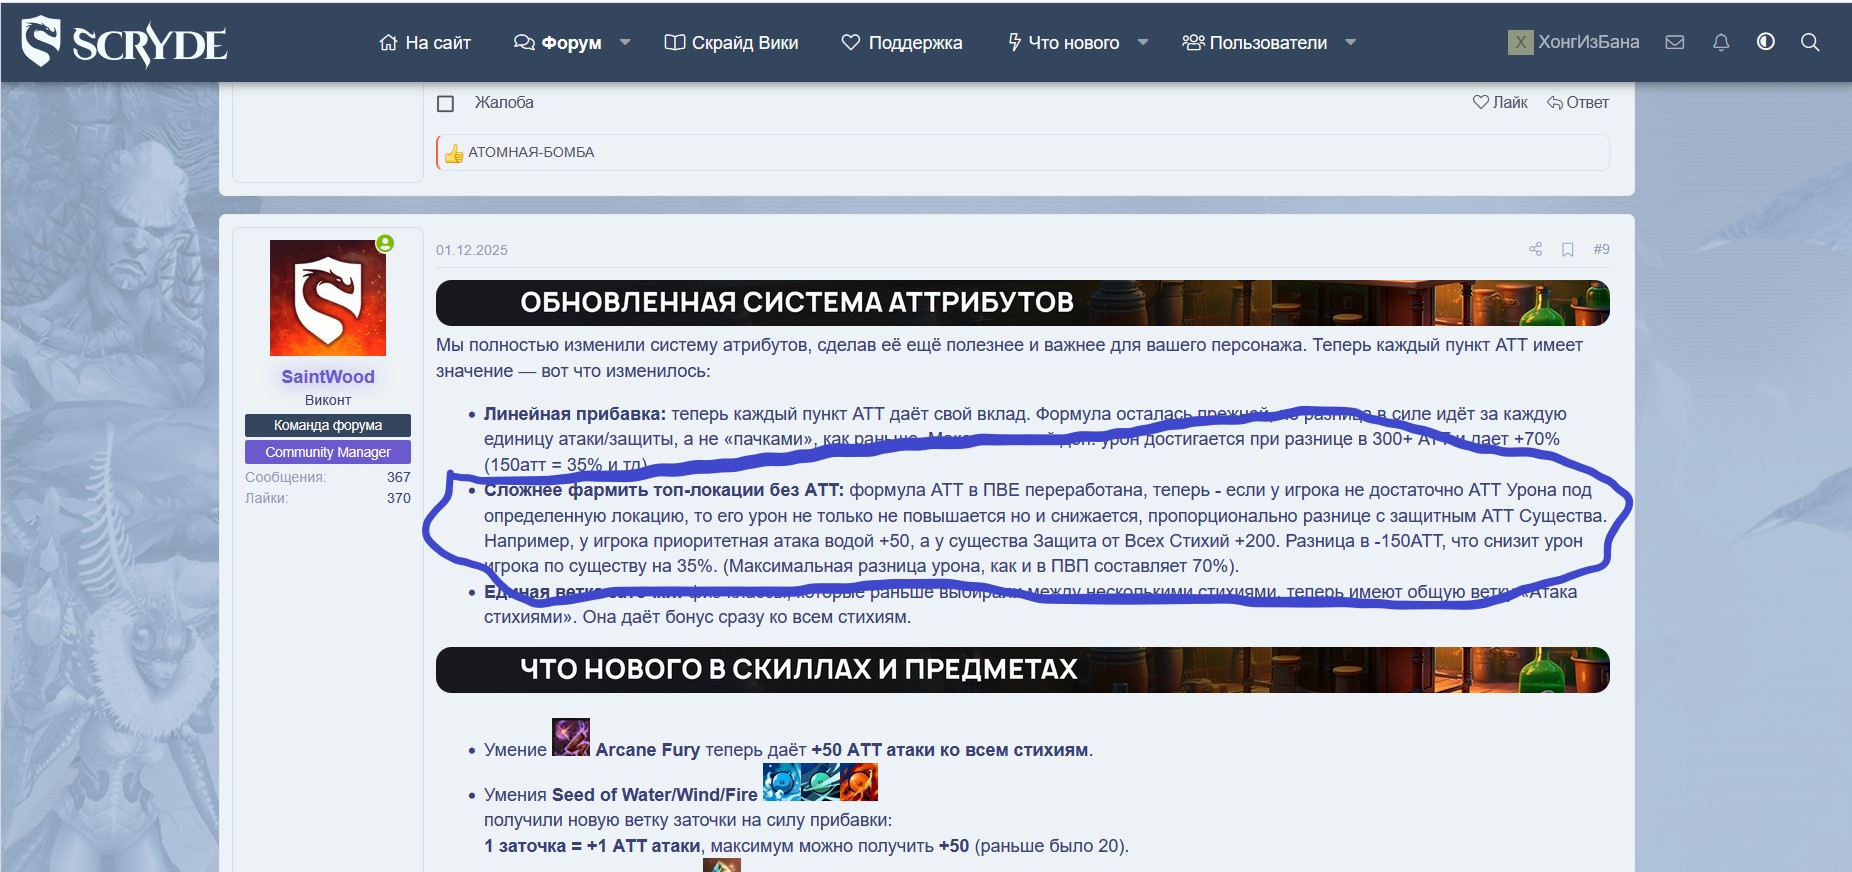The height and width of the screenshot is (872, 1852).
Task: Open the search magnifier icon
Action: (x=1810, y=42)
